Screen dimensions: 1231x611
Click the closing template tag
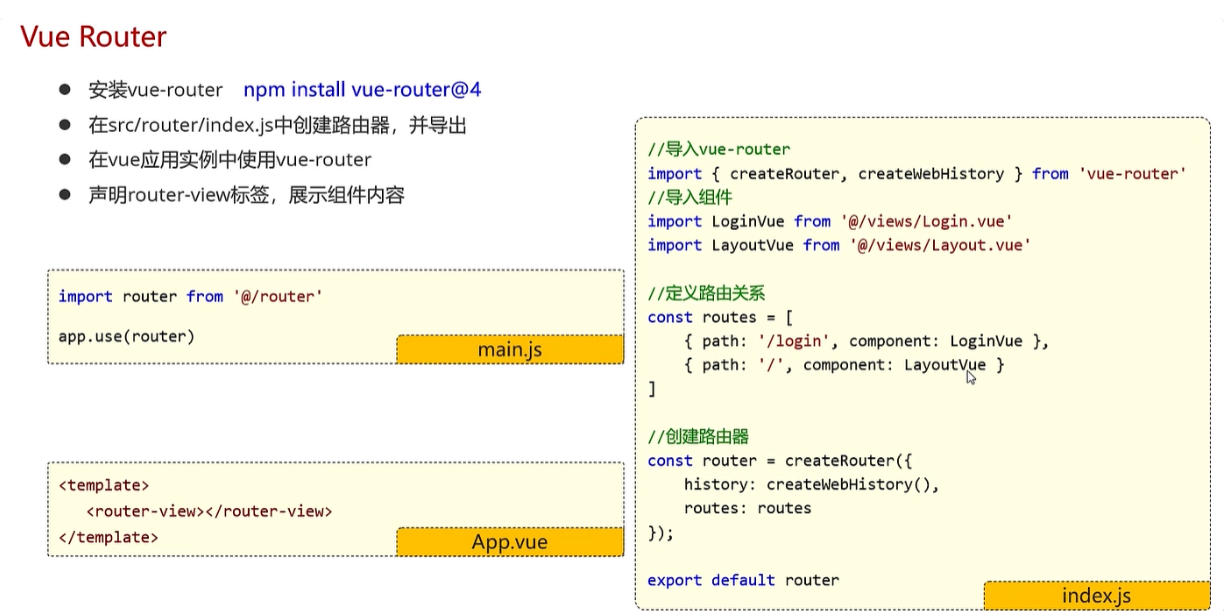point(108,537)
